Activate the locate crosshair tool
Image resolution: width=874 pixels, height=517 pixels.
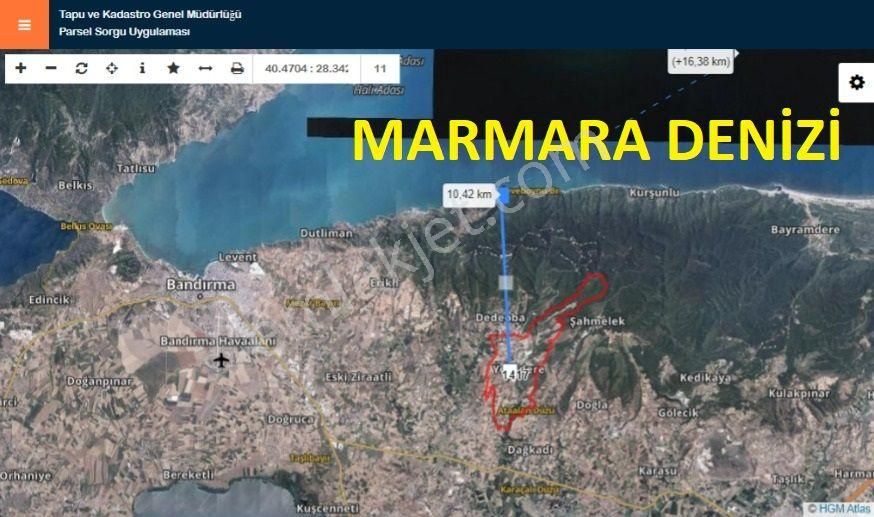click(x=112, y=68)
